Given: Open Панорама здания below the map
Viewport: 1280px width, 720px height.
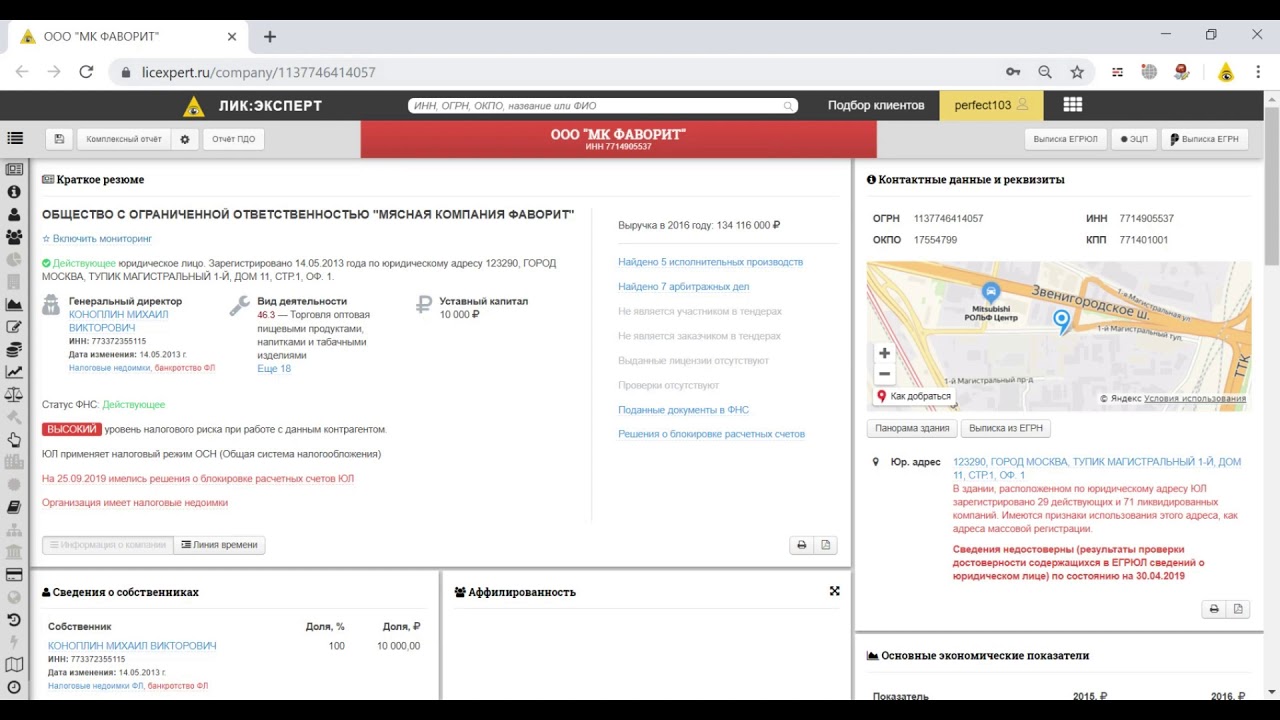Looking at the screenshot, I should tap(912, 428).
